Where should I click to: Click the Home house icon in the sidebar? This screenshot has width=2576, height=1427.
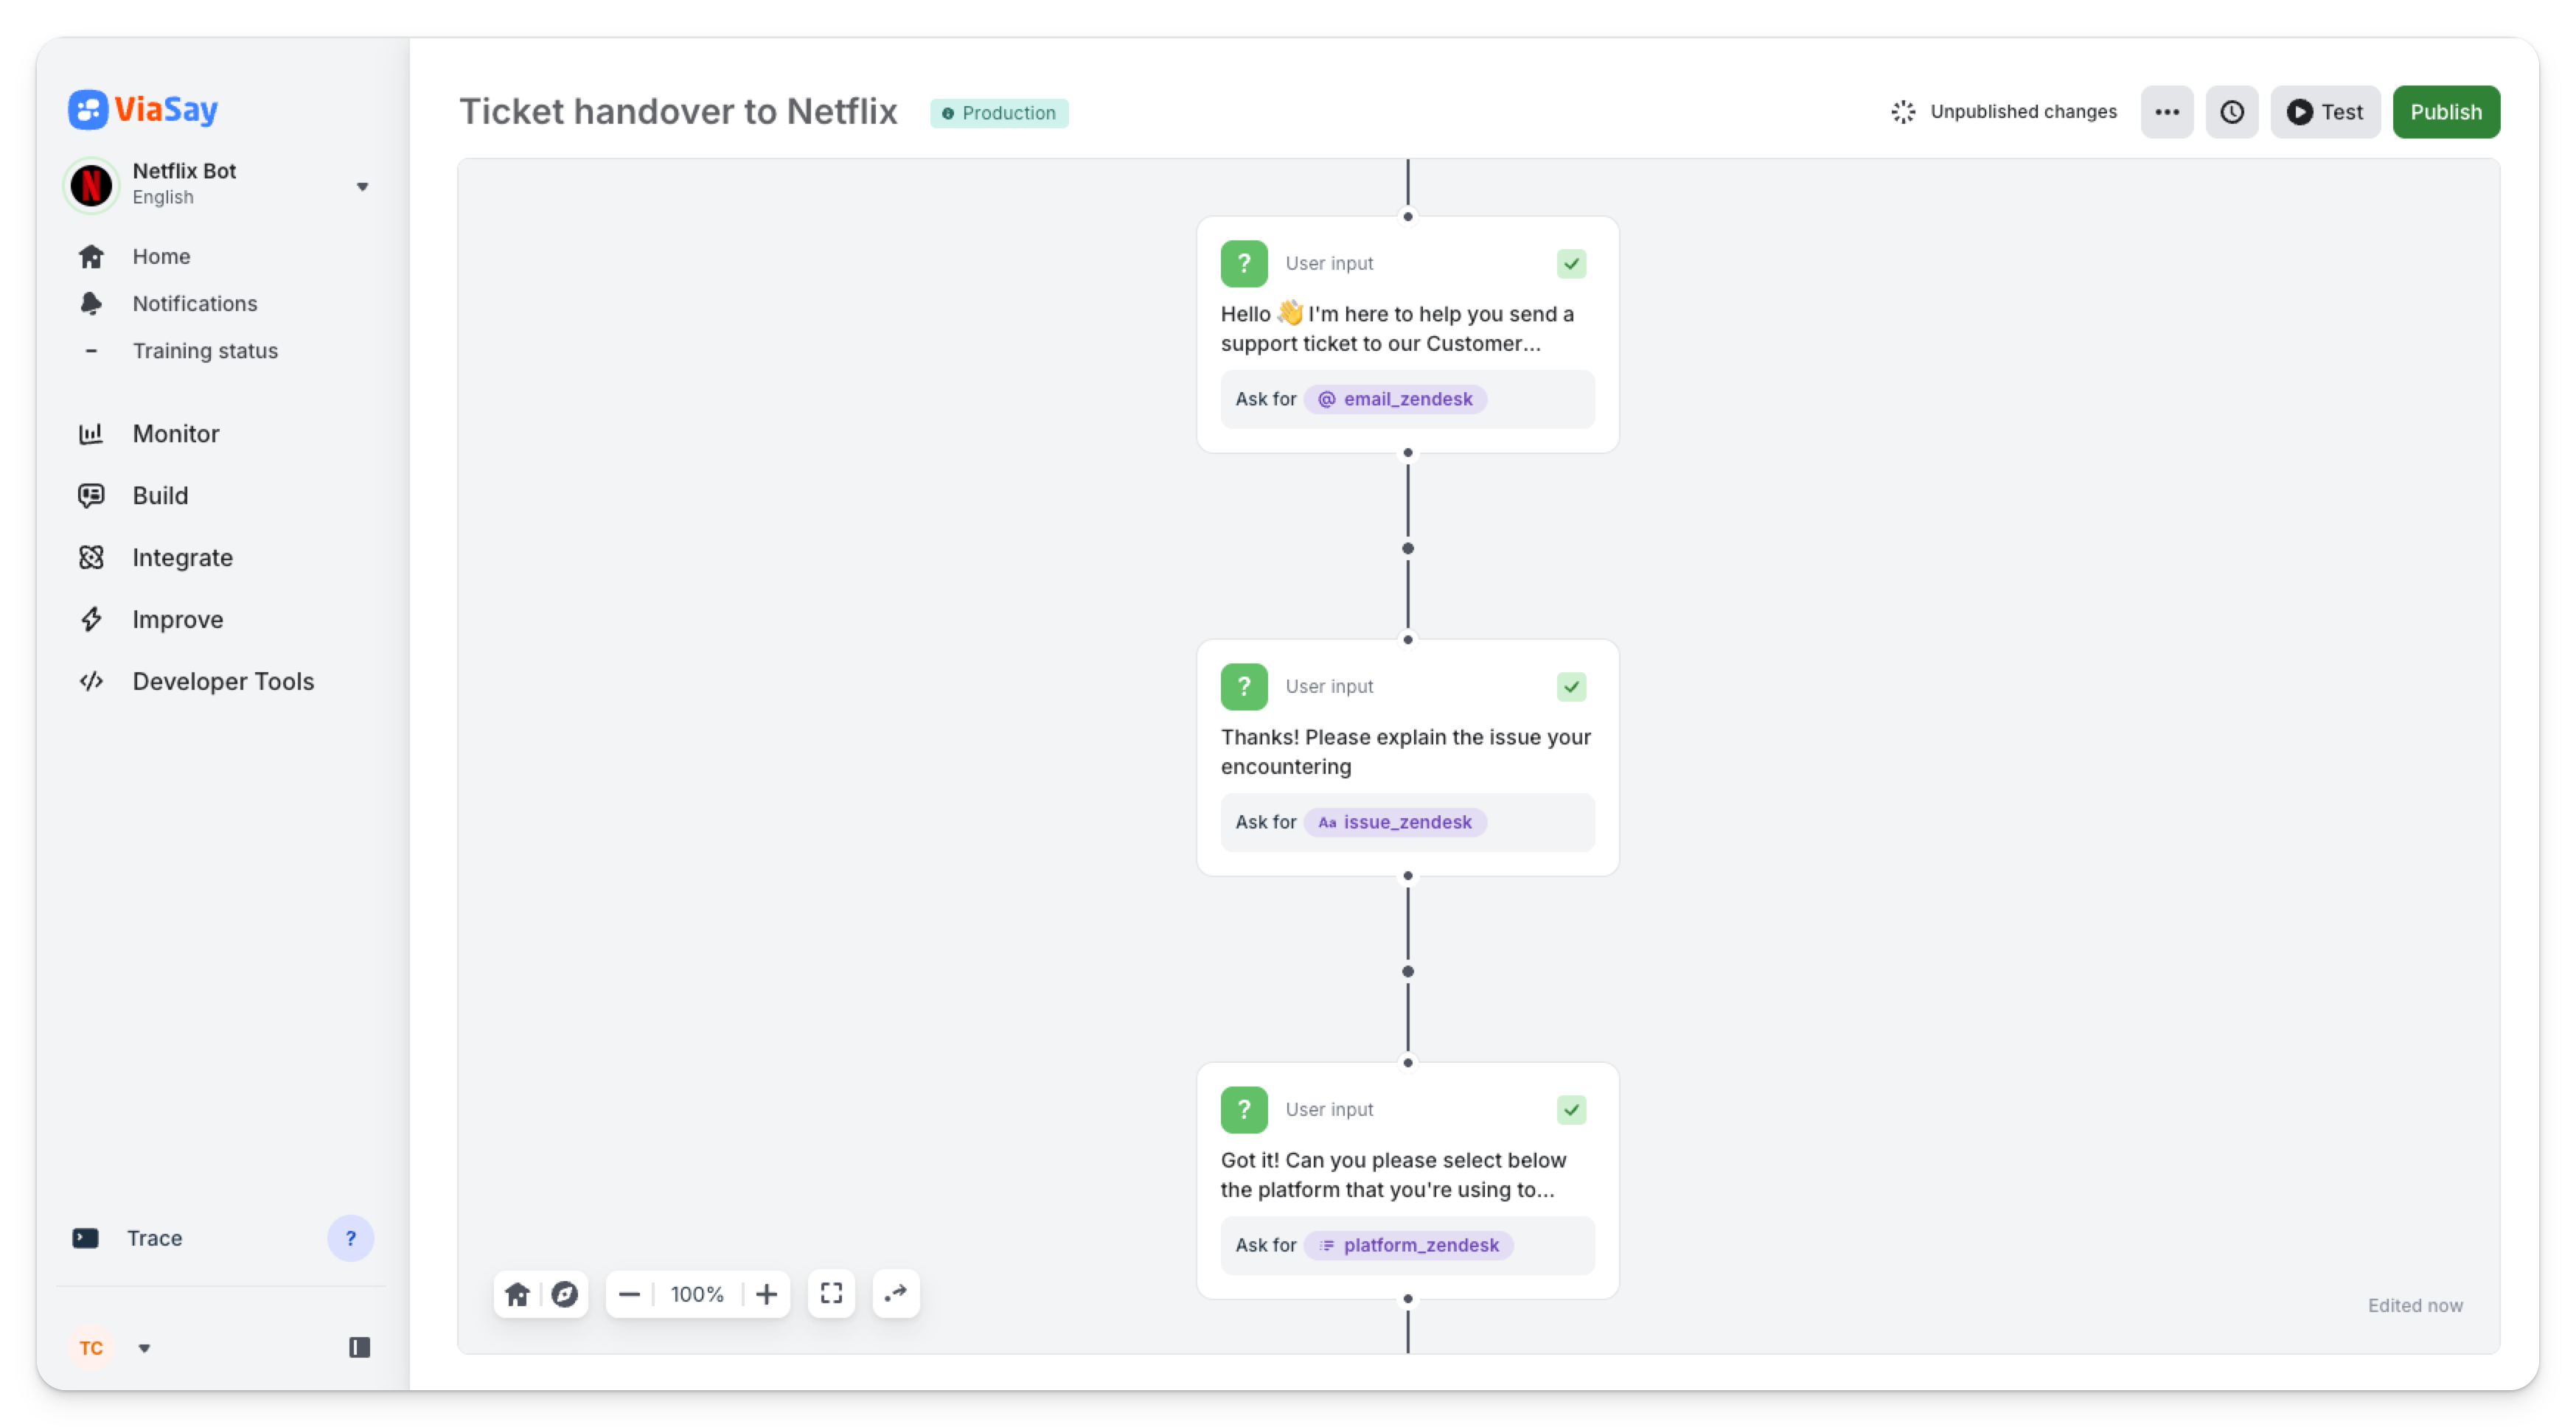(91, 257)
